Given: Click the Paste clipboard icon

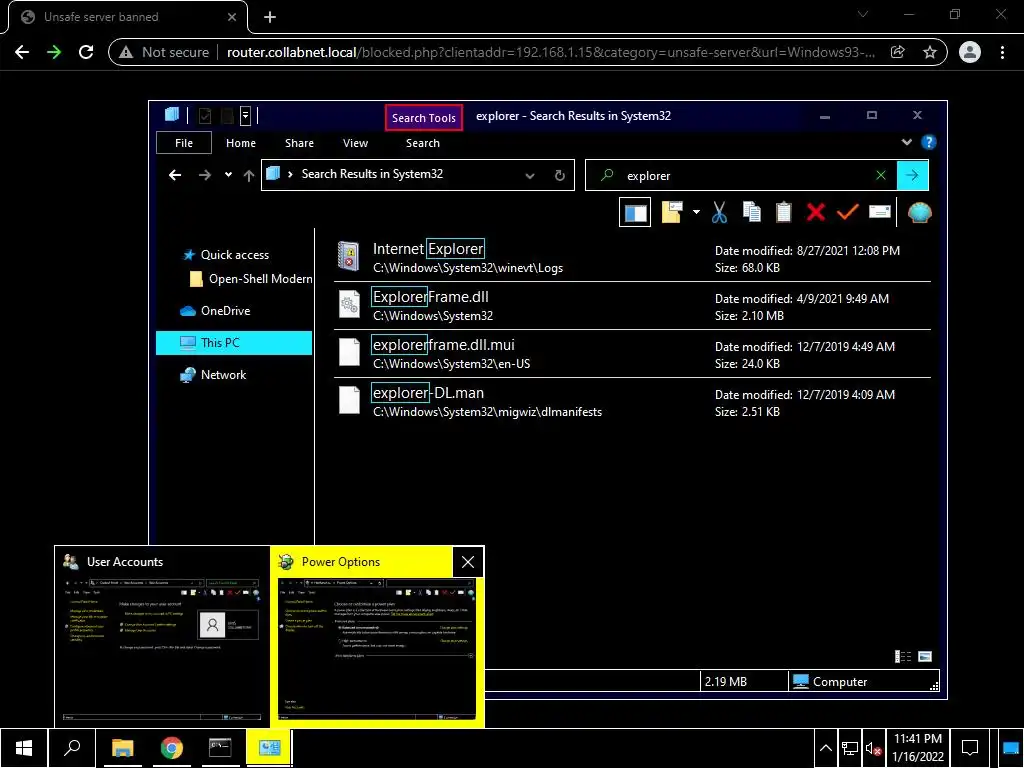Looking at the screenshot, I should [784, 212].
